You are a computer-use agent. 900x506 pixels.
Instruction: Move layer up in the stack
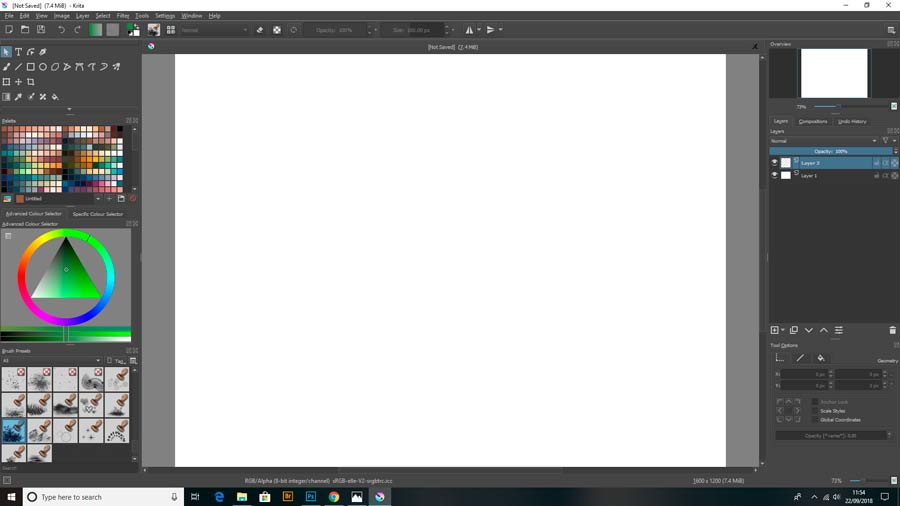click(824, 330)
